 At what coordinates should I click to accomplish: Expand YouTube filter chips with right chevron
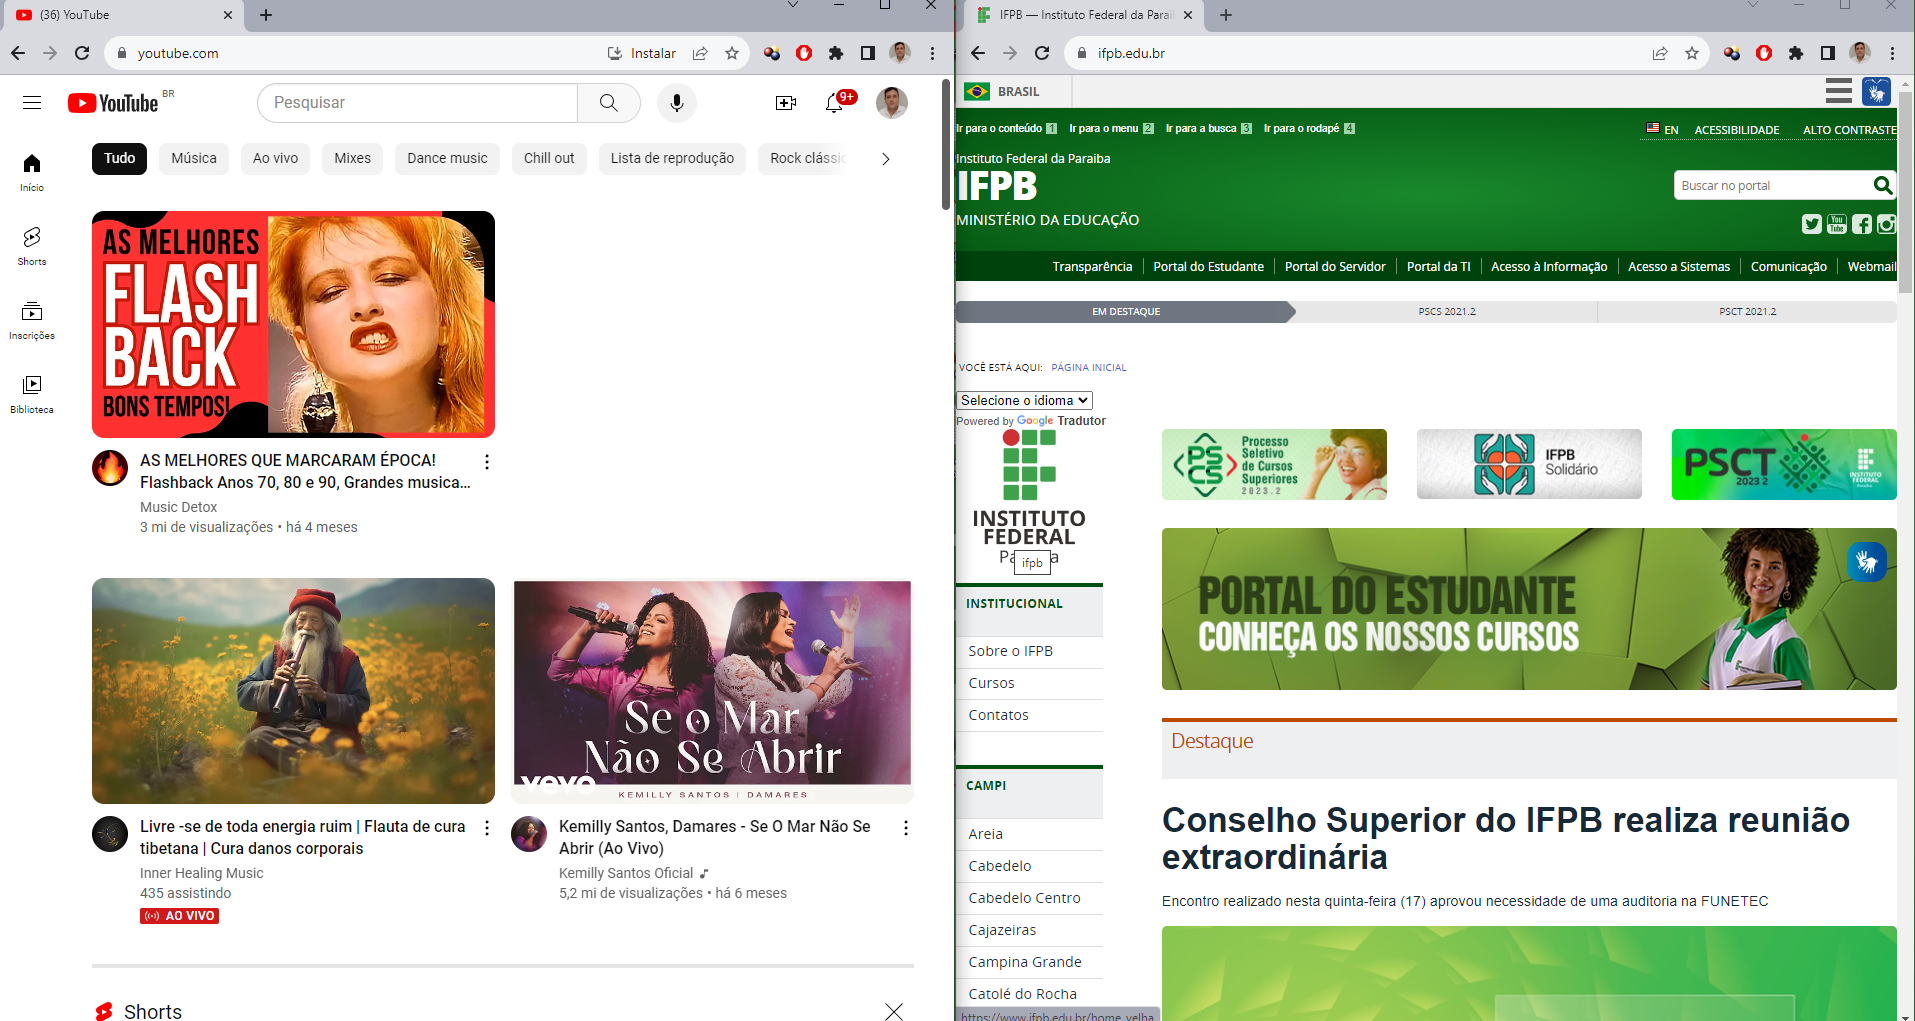click(x=885, y=159)
